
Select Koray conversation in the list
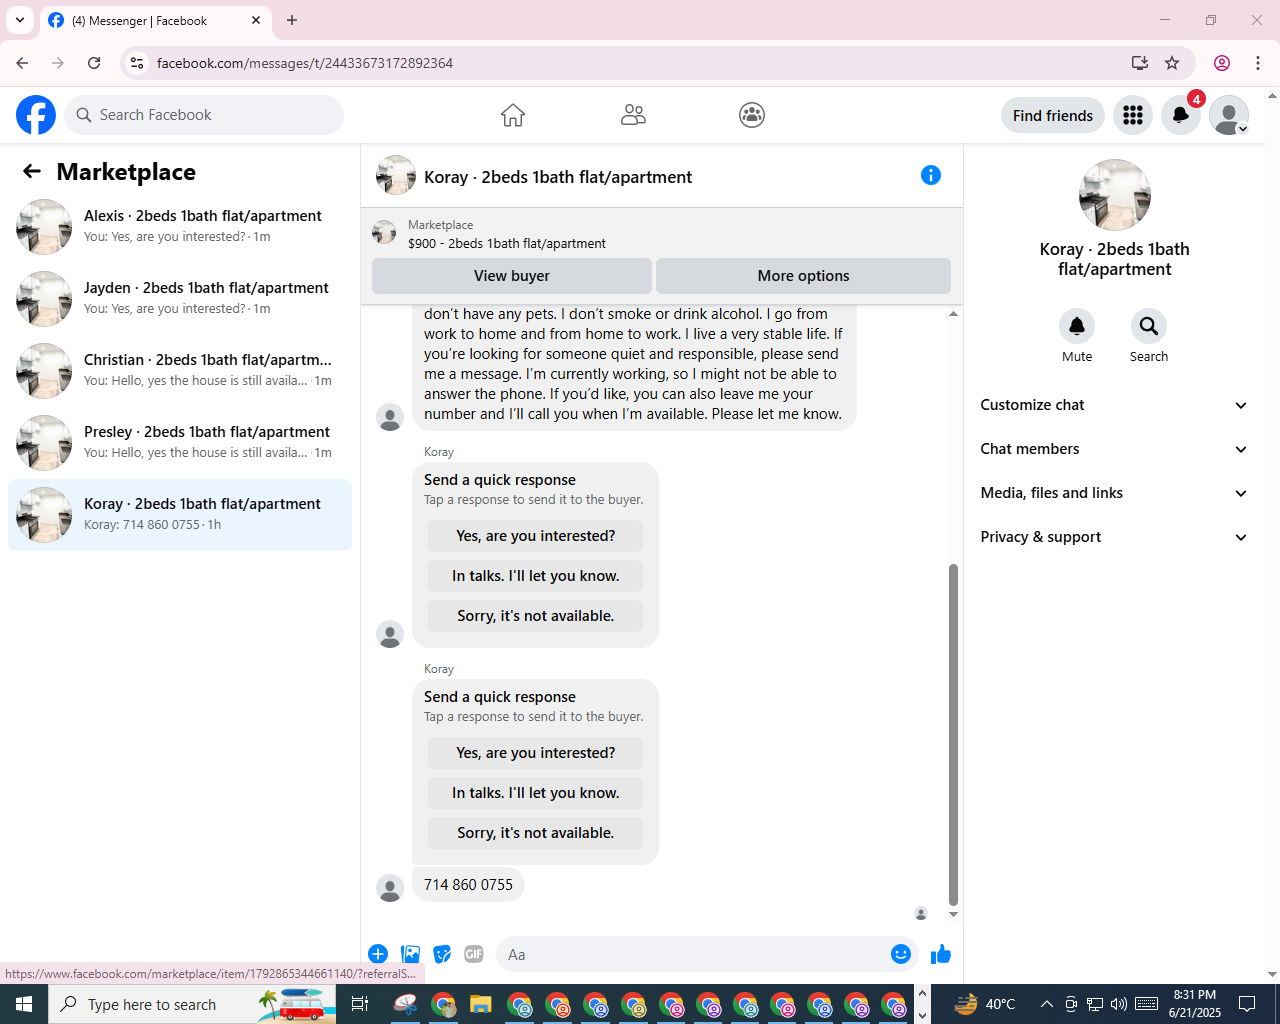180,515
